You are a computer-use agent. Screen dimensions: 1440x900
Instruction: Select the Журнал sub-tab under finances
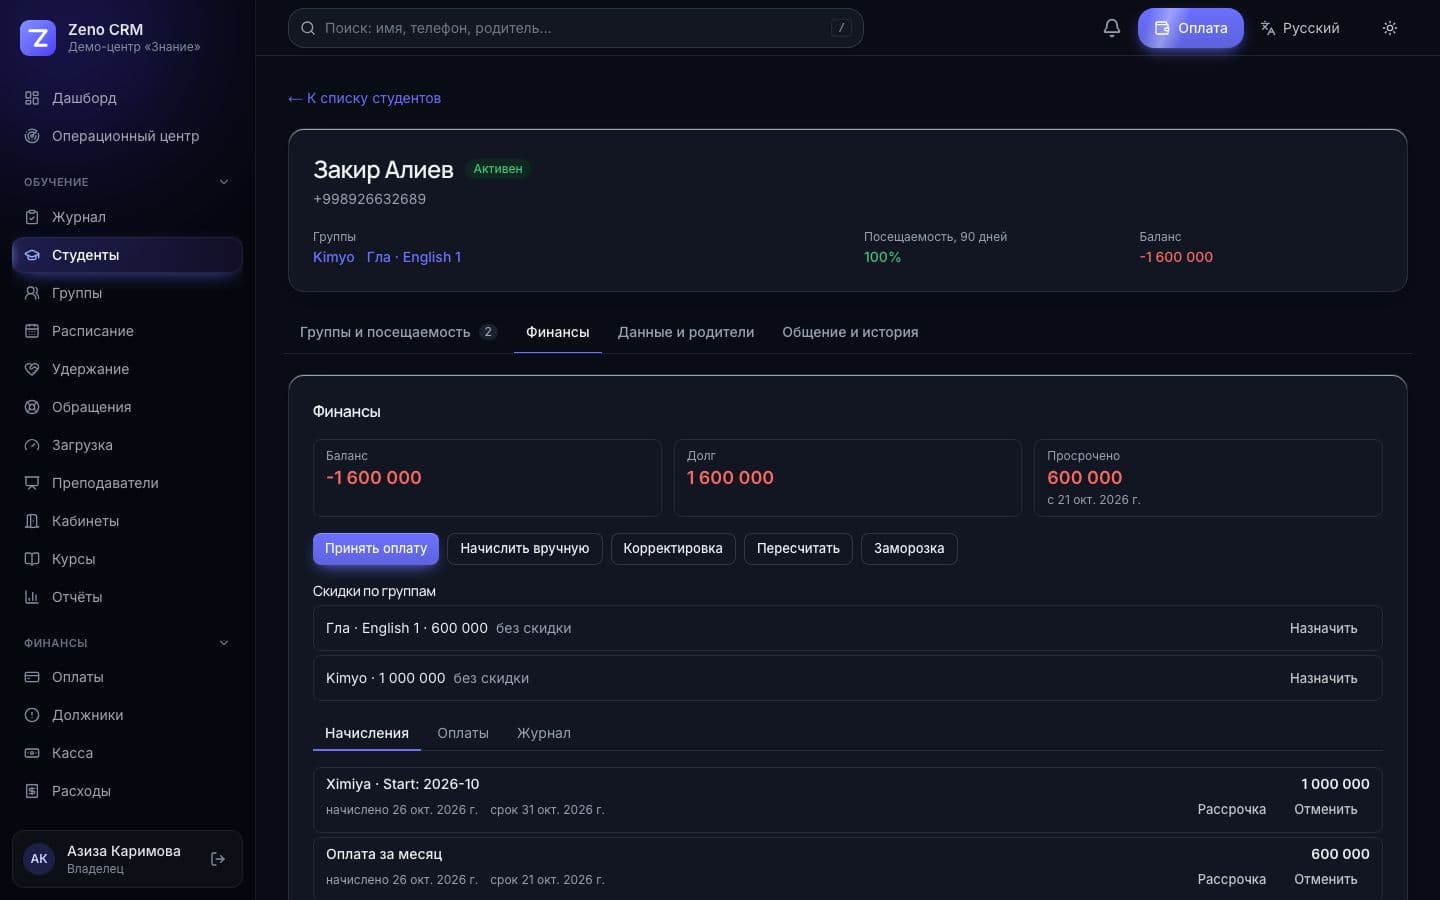(544, 733)
